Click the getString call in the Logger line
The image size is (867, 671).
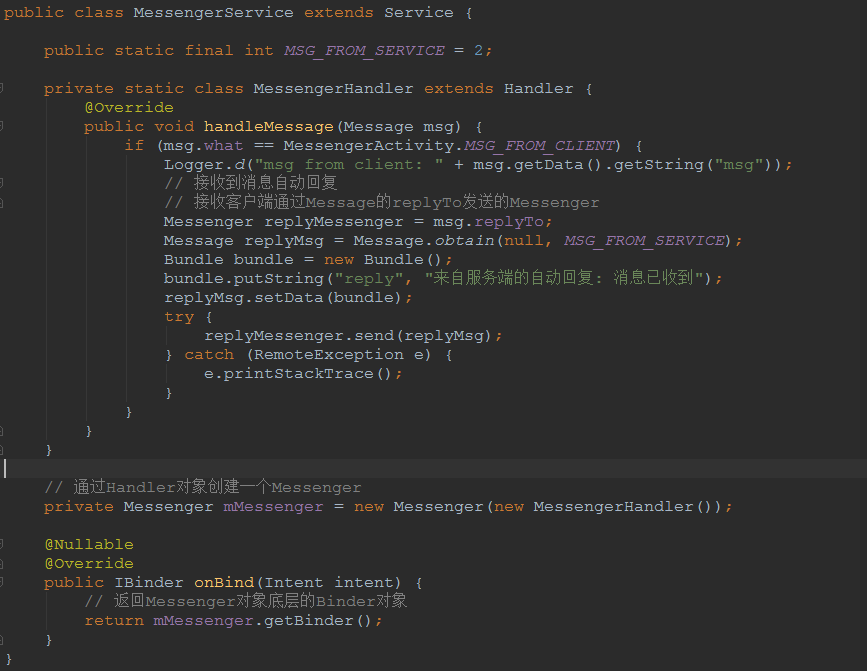click(x=658, y=165)
